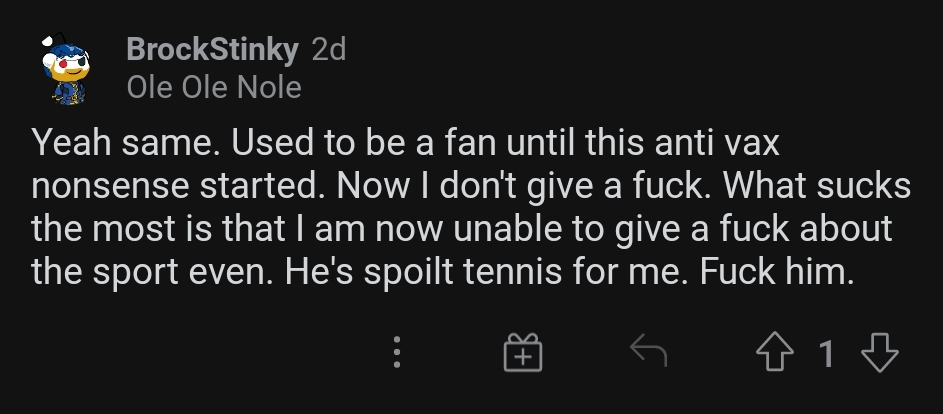Select the Ole Ole Nole user flair
This screenshot has width=943, height=414.
click(x=214, y=88)
